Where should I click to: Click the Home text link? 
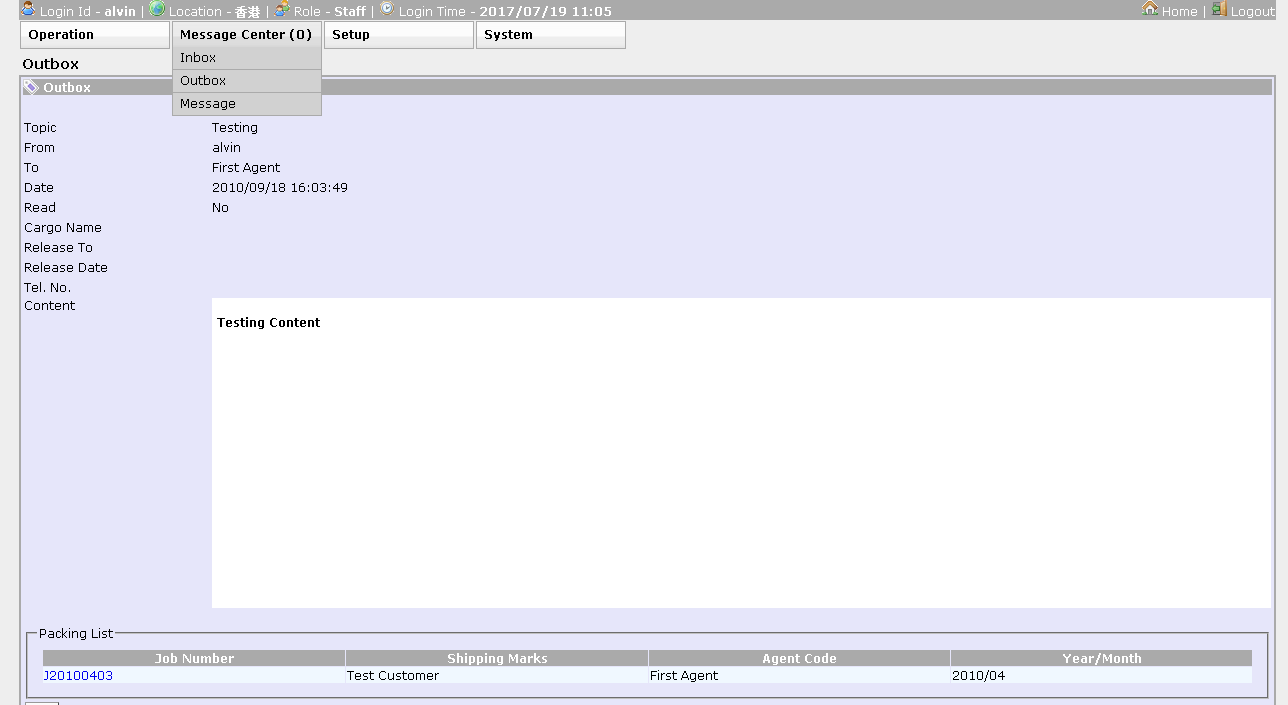(x=1179, y=12)
